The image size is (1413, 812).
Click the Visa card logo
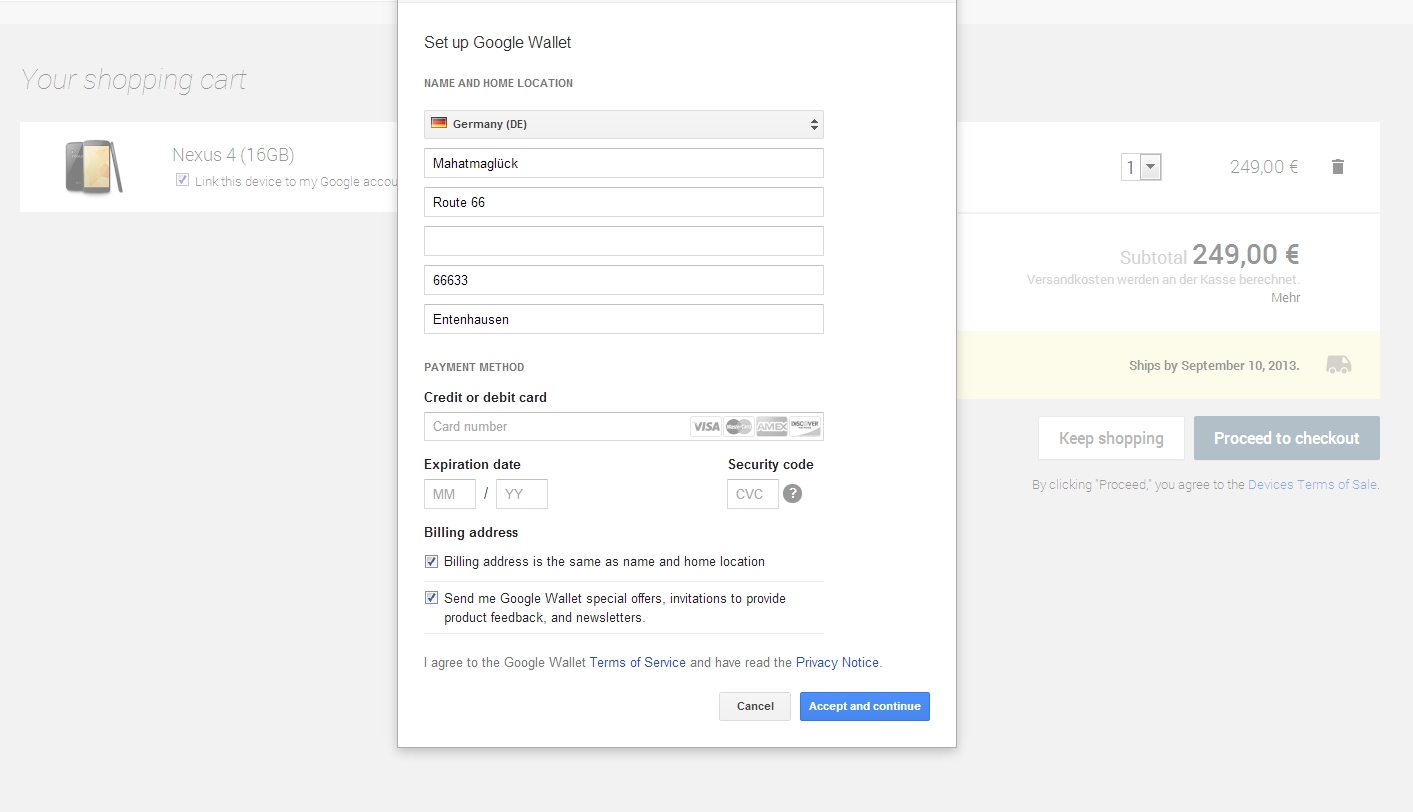point(706,427)
